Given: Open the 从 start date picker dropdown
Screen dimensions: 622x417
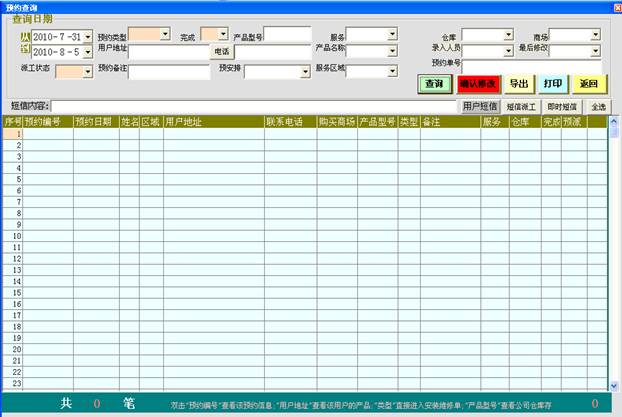Looking at the screenshot, I should point(88,37).
